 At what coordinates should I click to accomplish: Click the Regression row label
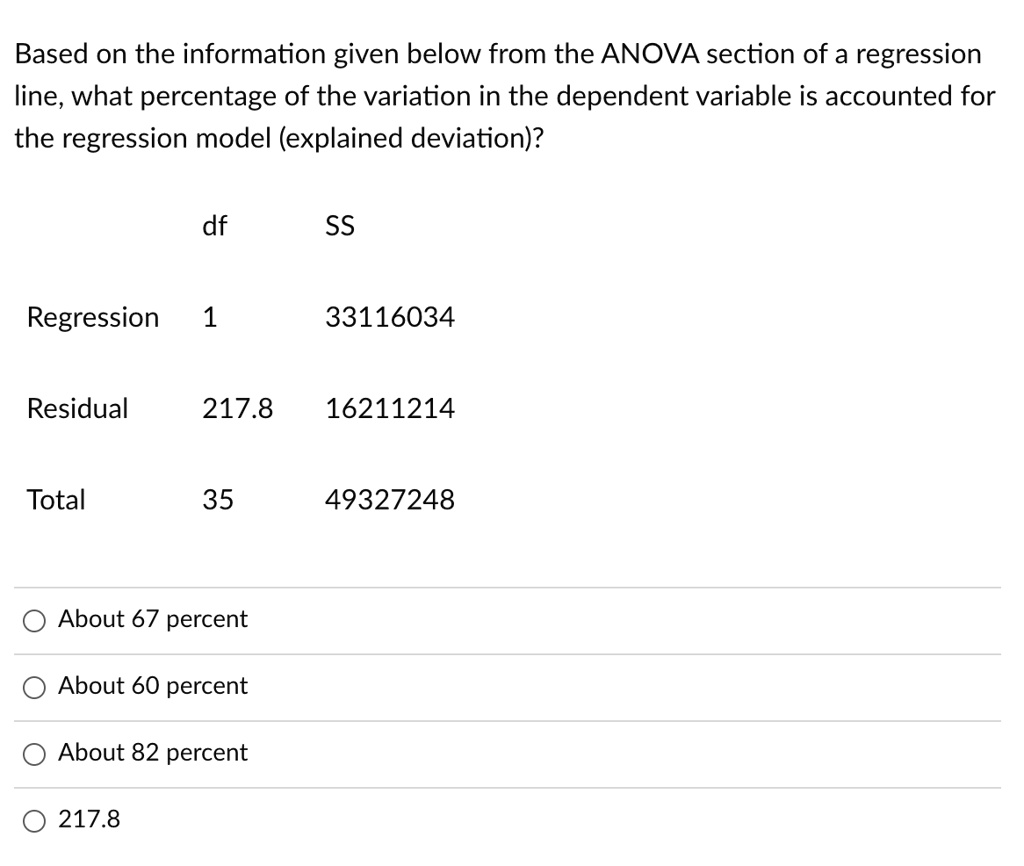tap(92, 317)
